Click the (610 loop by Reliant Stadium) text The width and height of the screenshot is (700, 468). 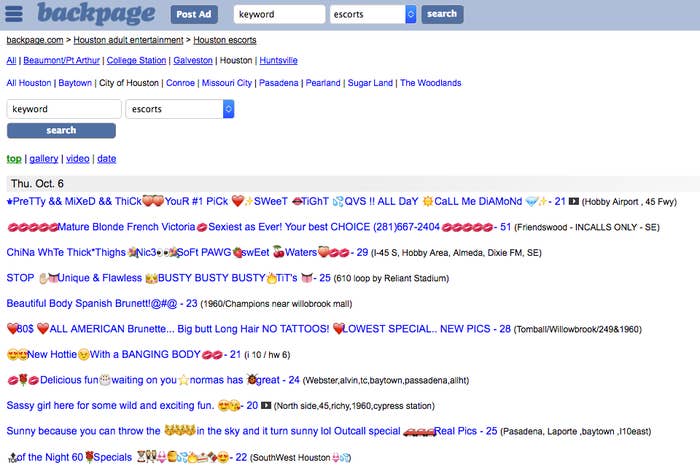pyautogui.click(x=391, y=279)
